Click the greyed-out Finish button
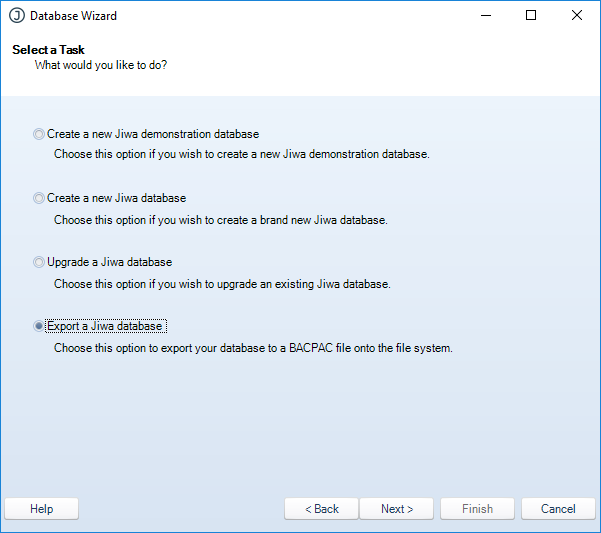This screenshot has height=533, width=601. point(477,509)
